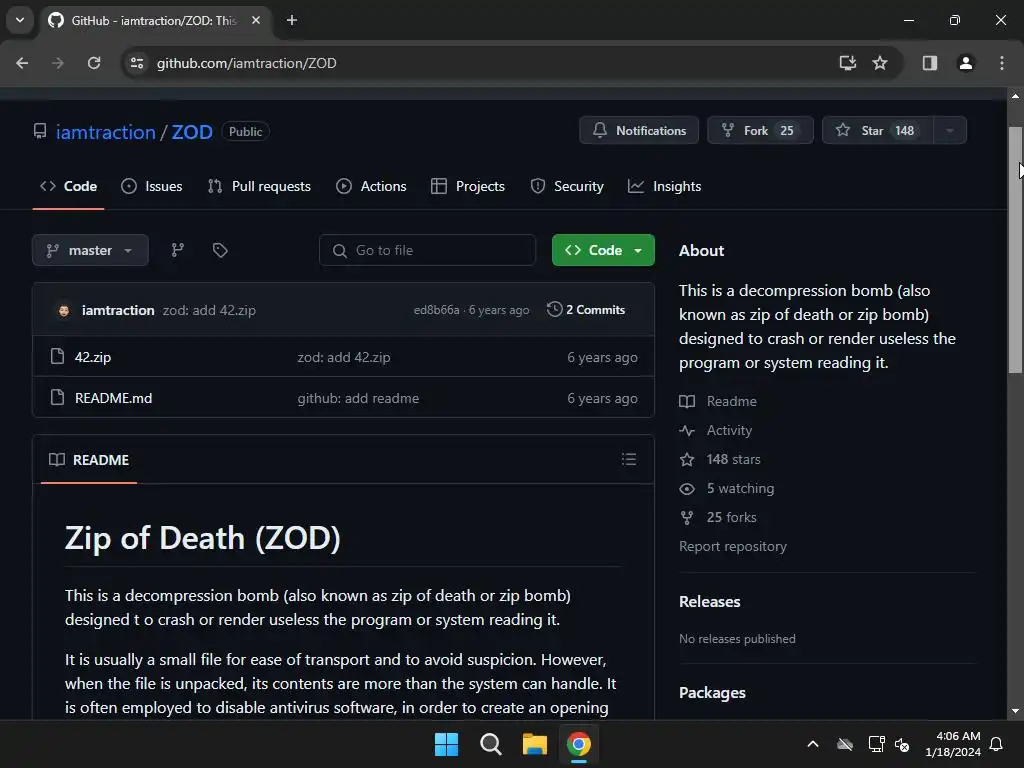Open the README.md file
1024x768 pixels.
tap(114, 398)
